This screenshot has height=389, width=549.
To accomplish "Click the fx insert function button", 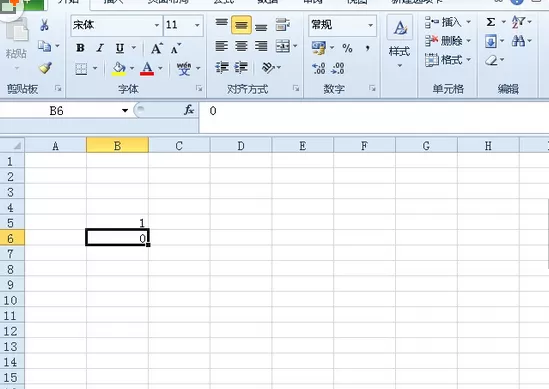I will point(189,110).
